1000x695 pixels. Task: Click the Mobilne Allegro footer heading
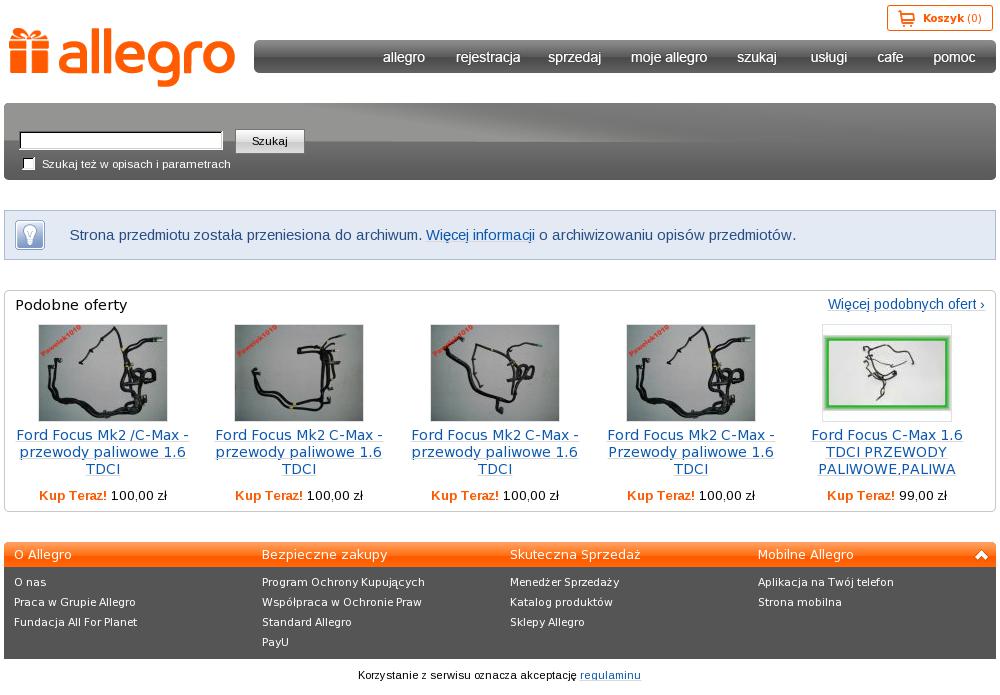click(x=805, y=555)
